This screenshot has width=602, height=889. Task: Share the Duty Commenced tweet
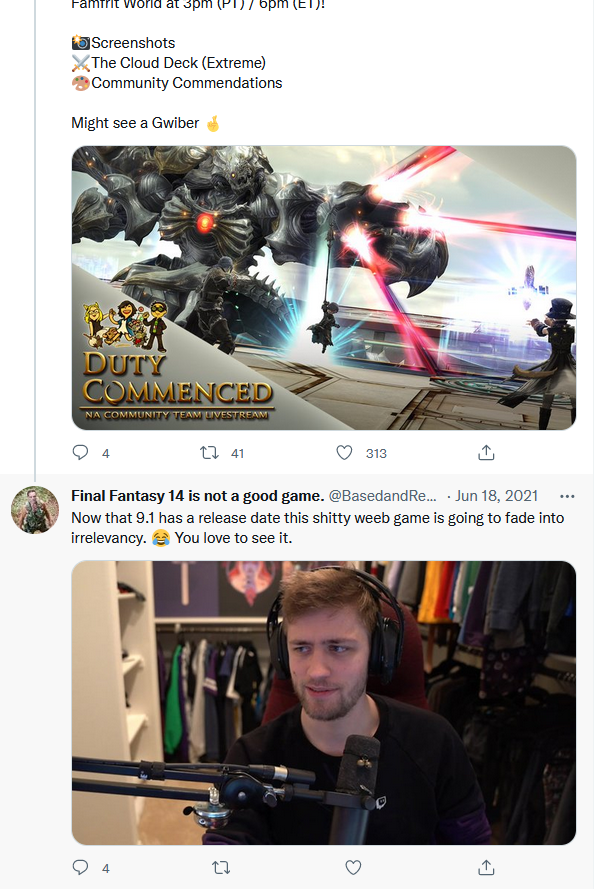(486, 452)
